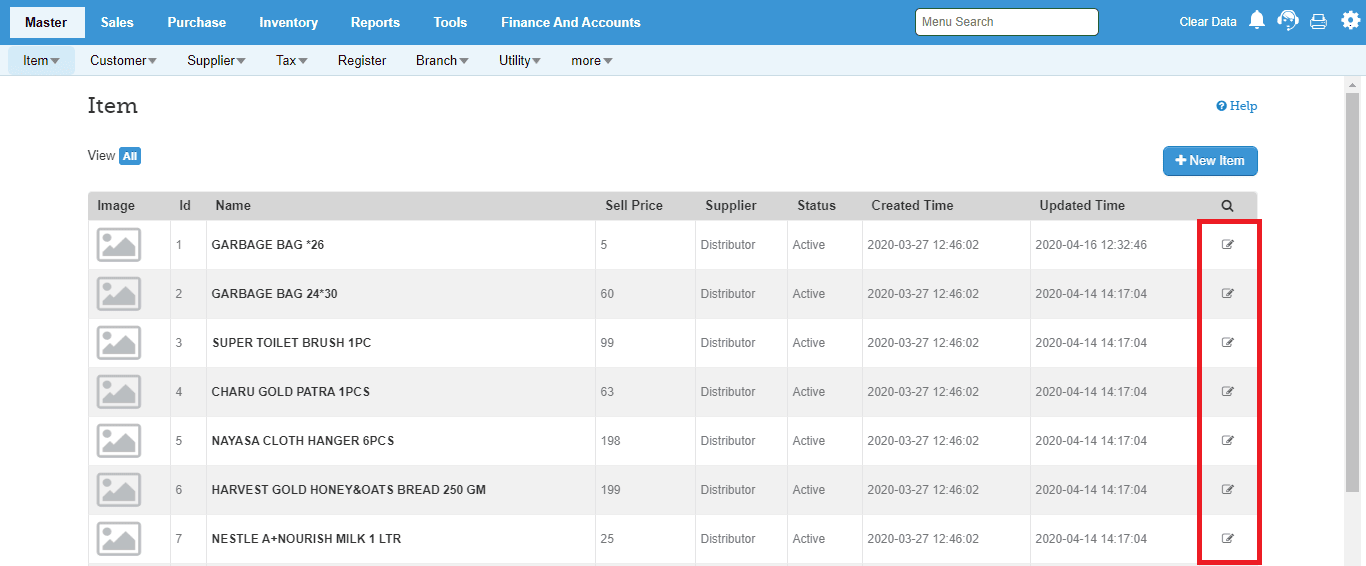The width and height of the screenshot is (1366, 566).
Task: Select item name NESTLE A+NOURISH MILK 1 LTR
Action: coord(306,539)
